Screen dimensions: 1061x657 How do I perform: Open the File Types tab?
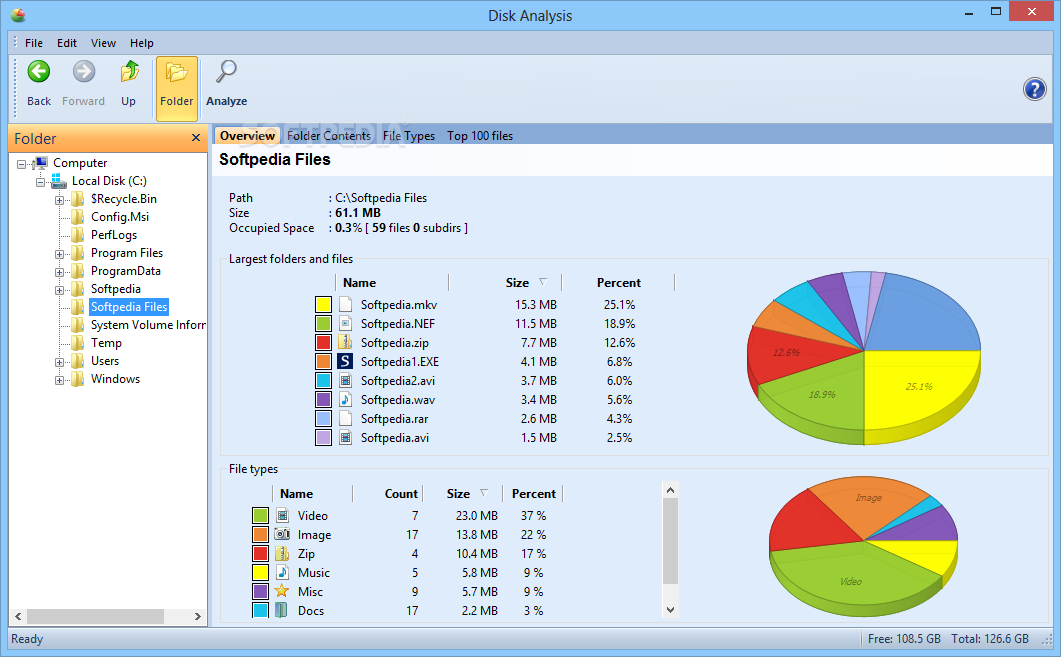coord(409,135)
